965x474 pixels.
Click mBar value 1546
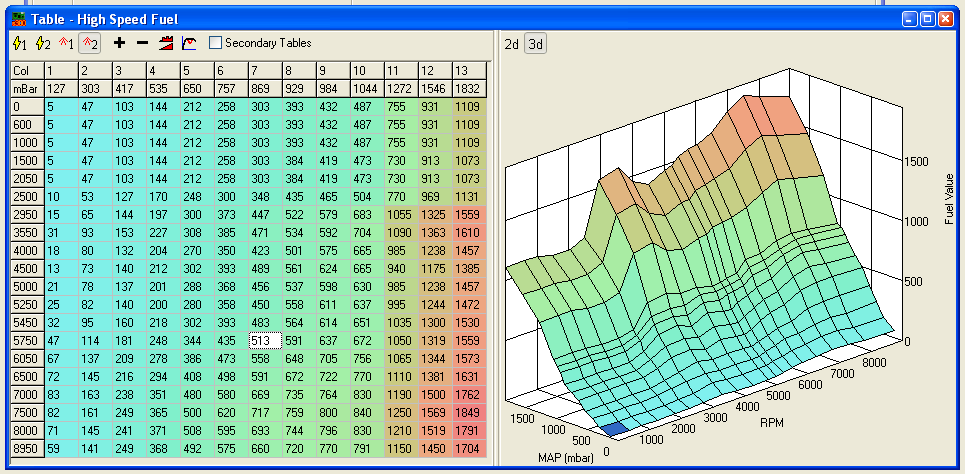(435, 89)
